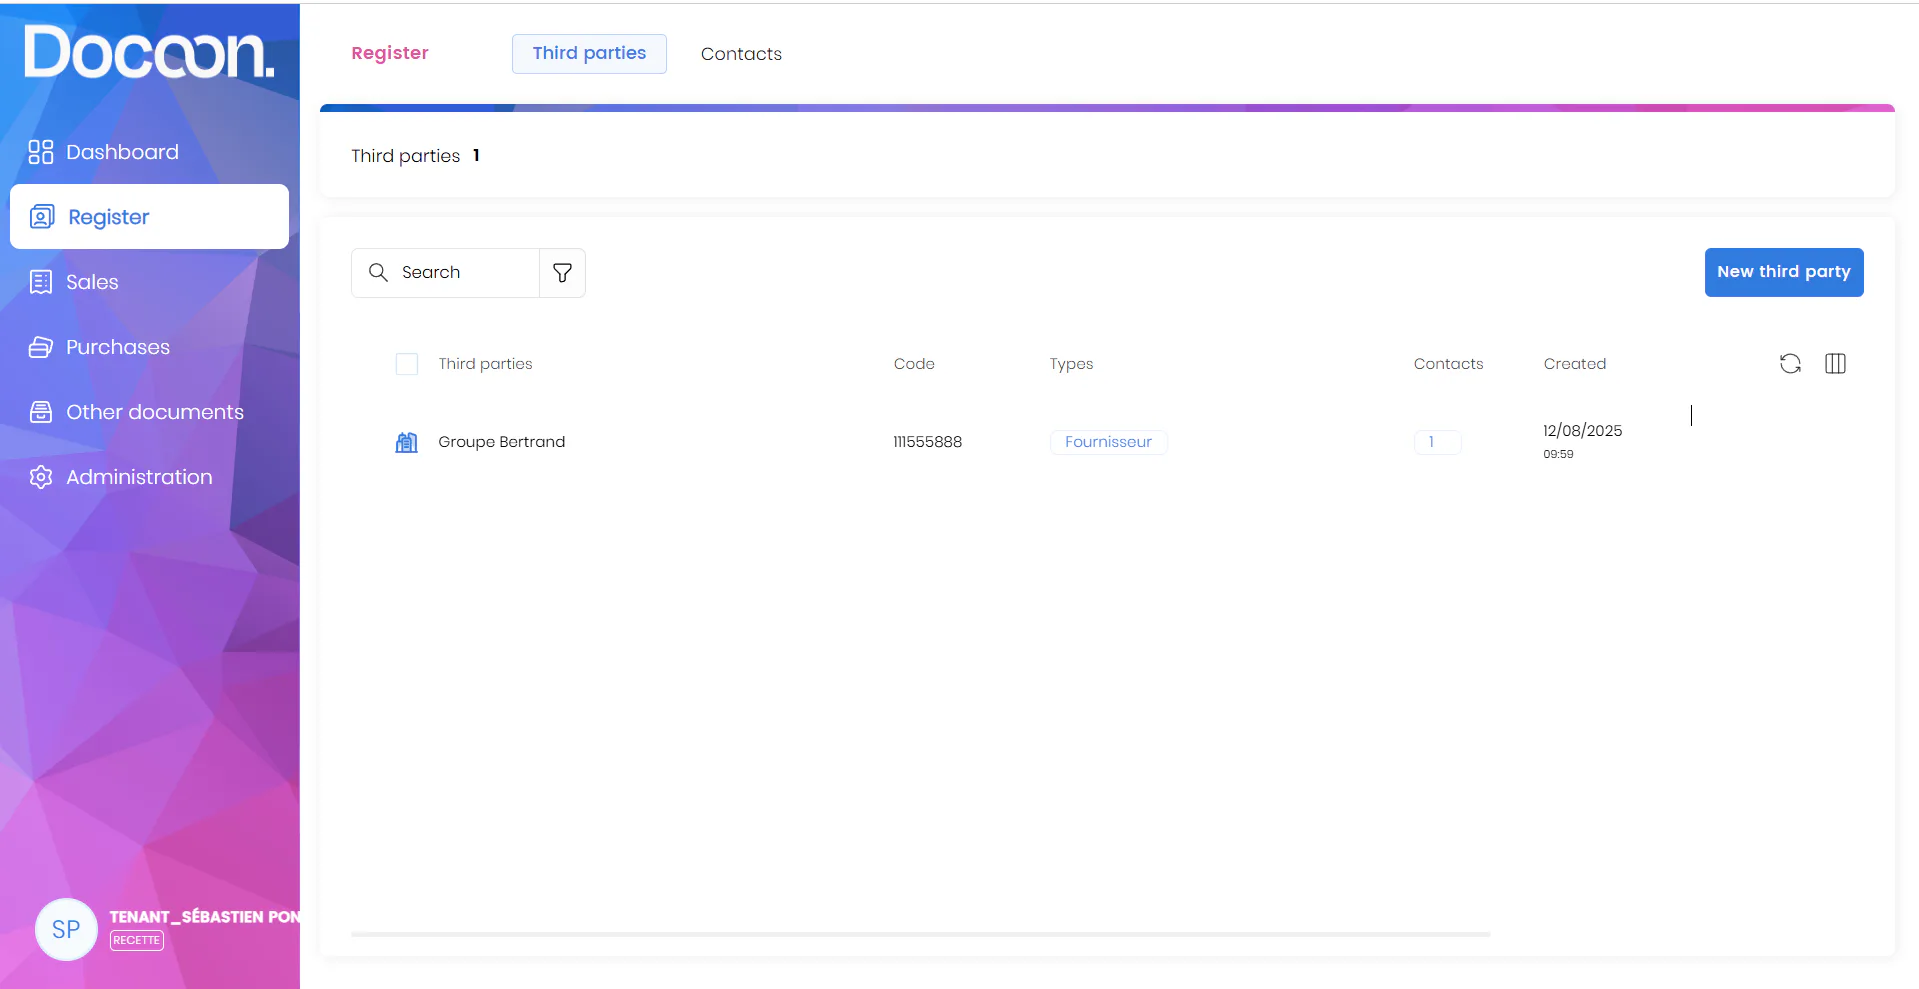Click the Contacts column header
This screenshot has height=989, width=1919.
click(x=1448, y=364)
